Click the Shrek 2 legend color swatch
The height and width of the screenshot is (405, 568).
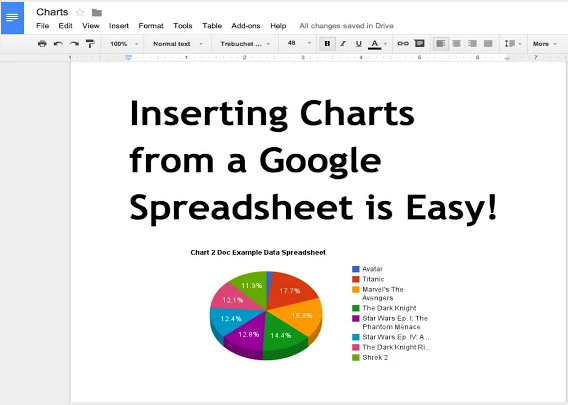(x=356, y=358)
